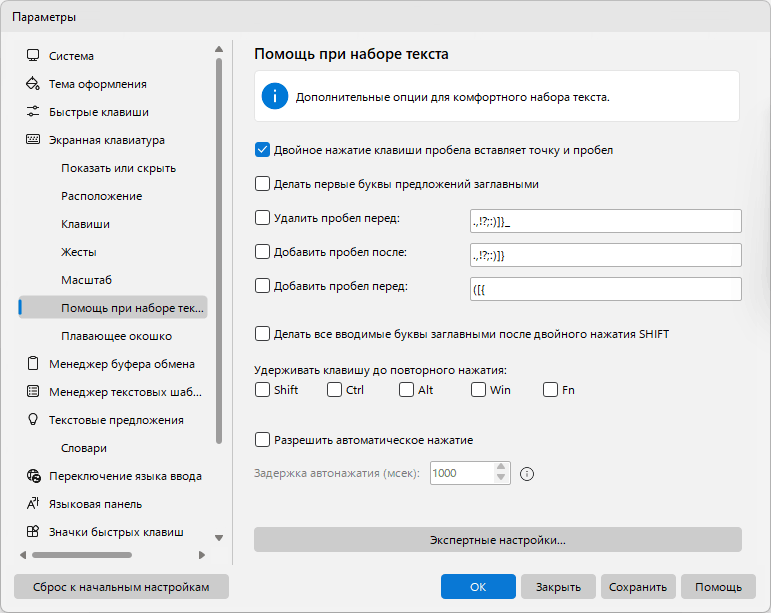Click the Закрыть button
The image size is (771, 613).
[558, 586]
